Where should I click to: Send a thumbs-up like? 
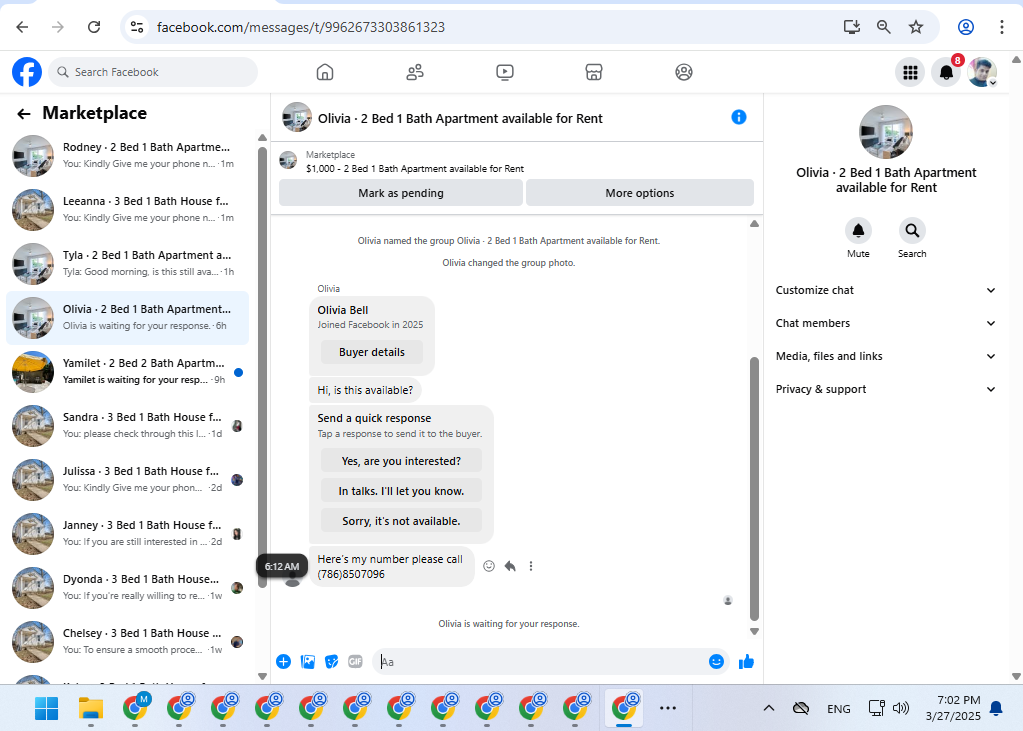click(746, 662)
